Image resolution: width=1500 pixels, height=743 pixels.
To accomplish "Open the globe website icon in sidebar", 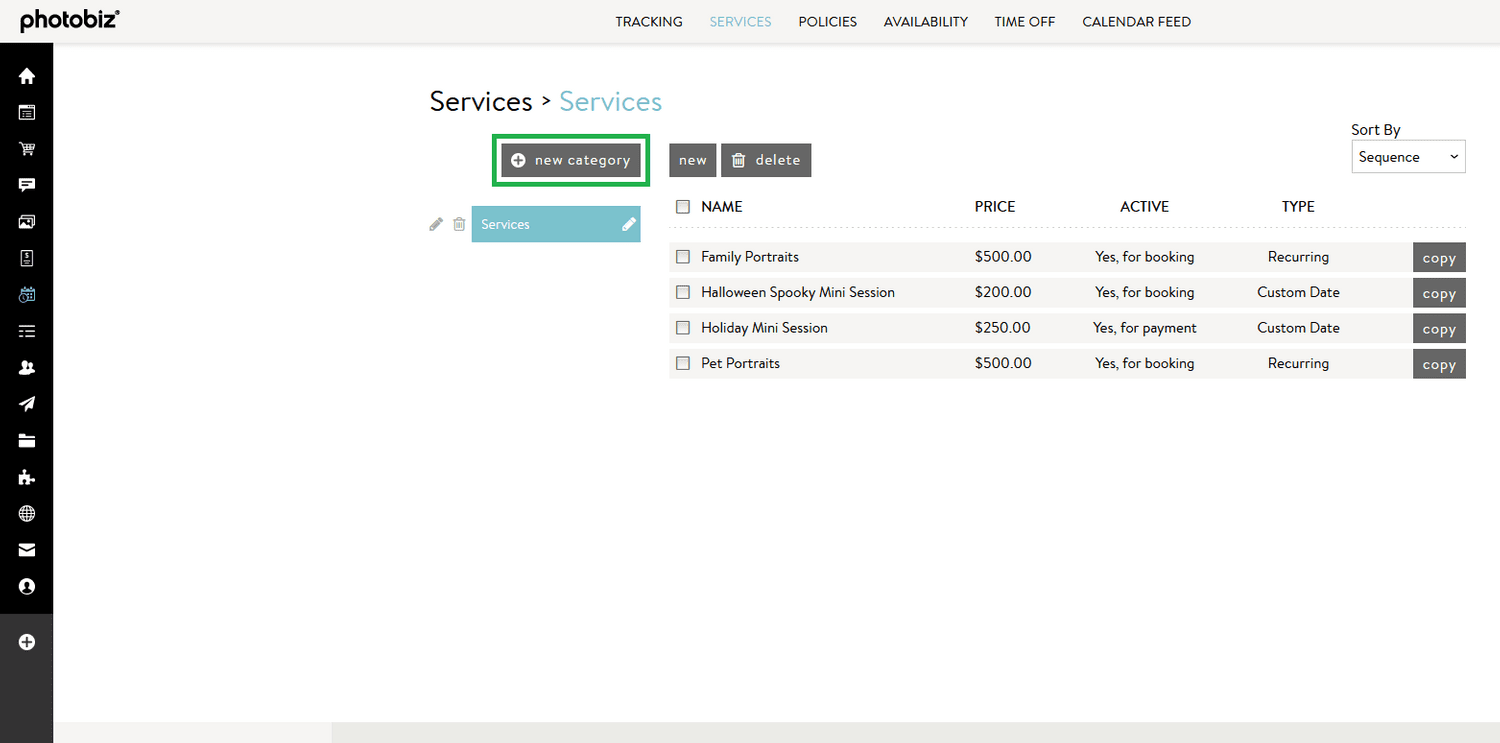I will click(x=27, y=513).
